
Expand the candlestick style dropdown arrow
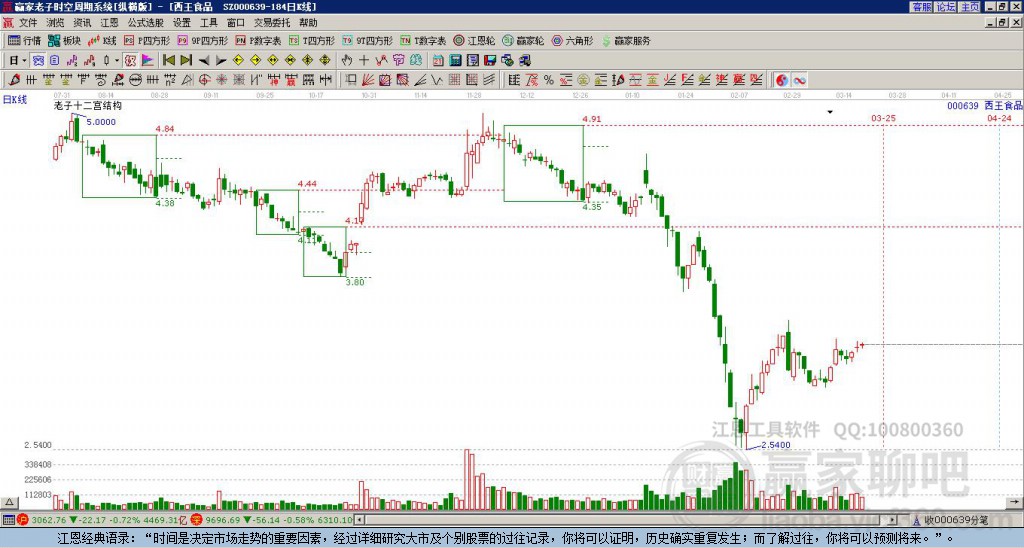click(x=117, y=61)
